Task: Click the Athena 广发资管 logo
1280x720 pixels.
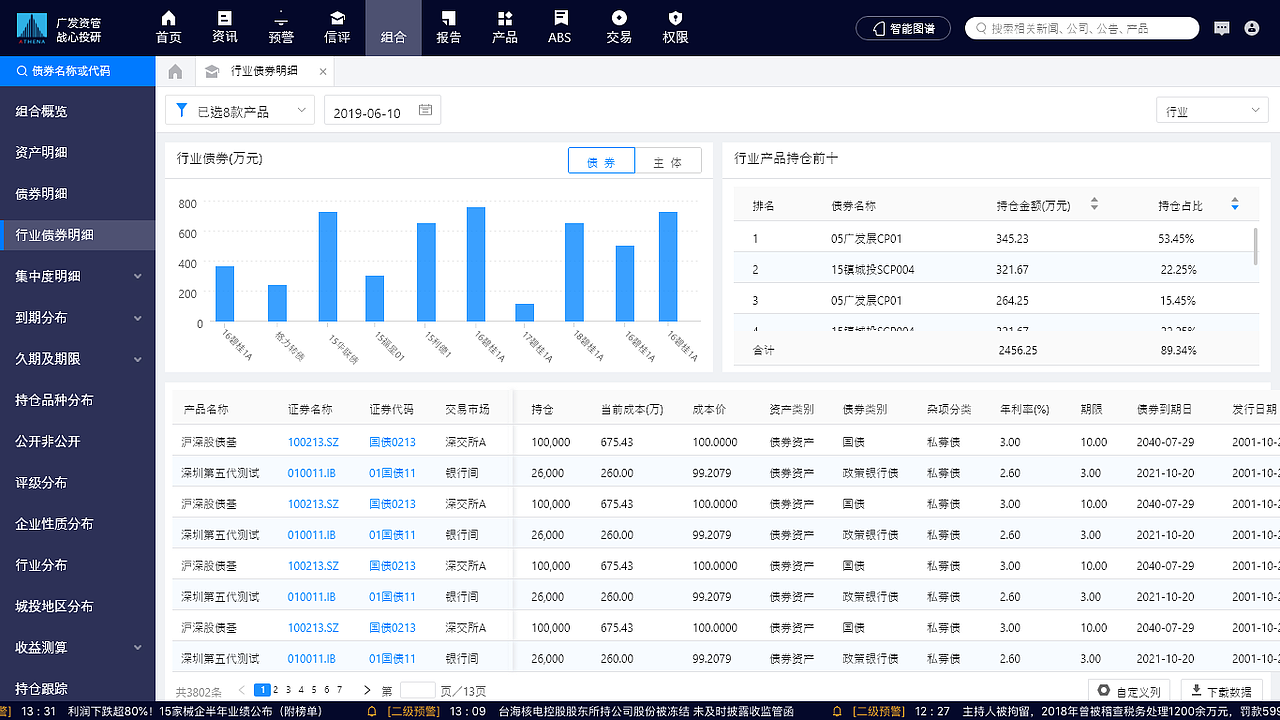Action: click(59, 28)
